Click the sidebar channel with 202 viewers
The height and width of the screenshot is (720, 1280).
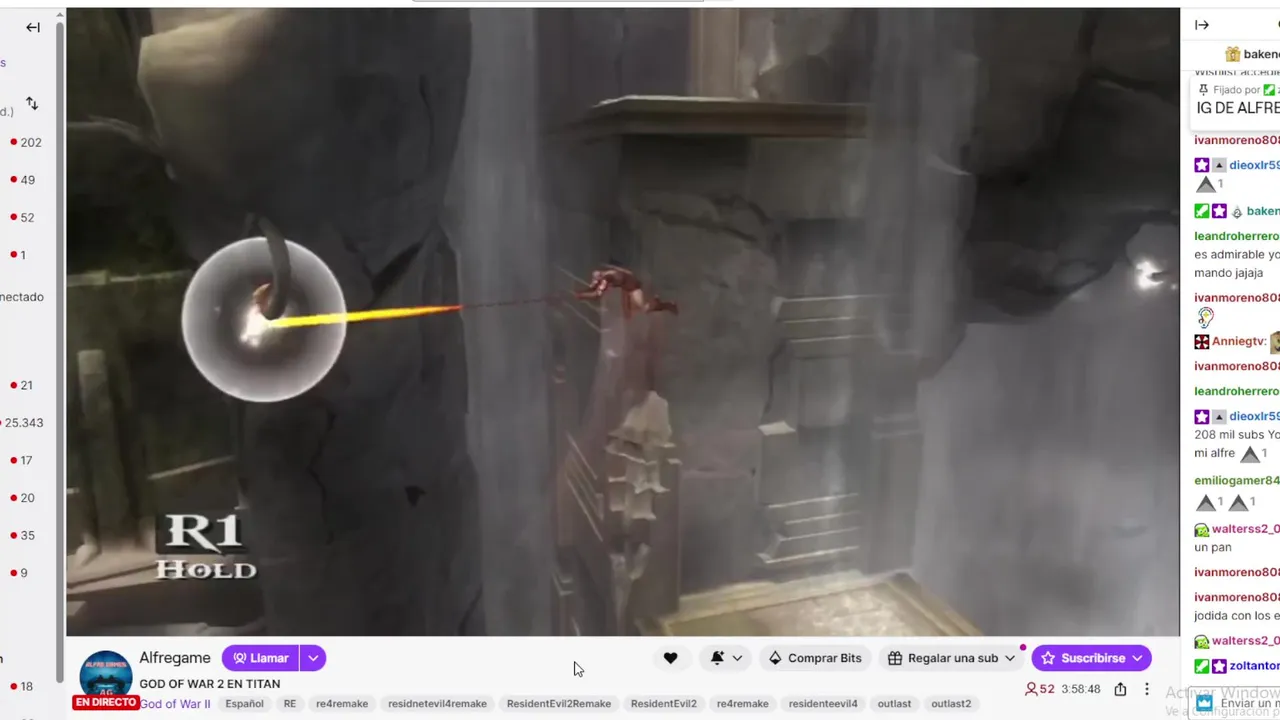coord(27,142)
